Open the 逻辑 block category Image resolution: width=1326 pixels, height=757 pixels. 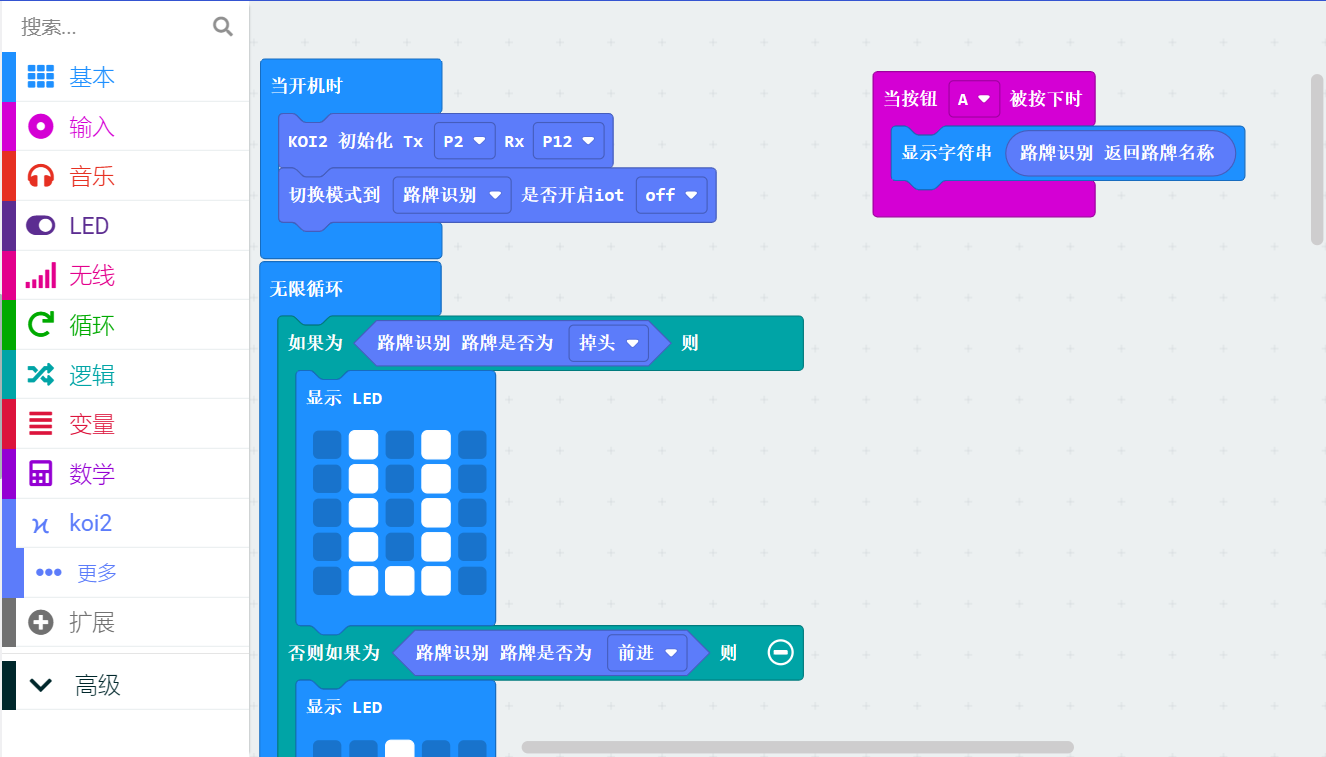pos(125,375)
